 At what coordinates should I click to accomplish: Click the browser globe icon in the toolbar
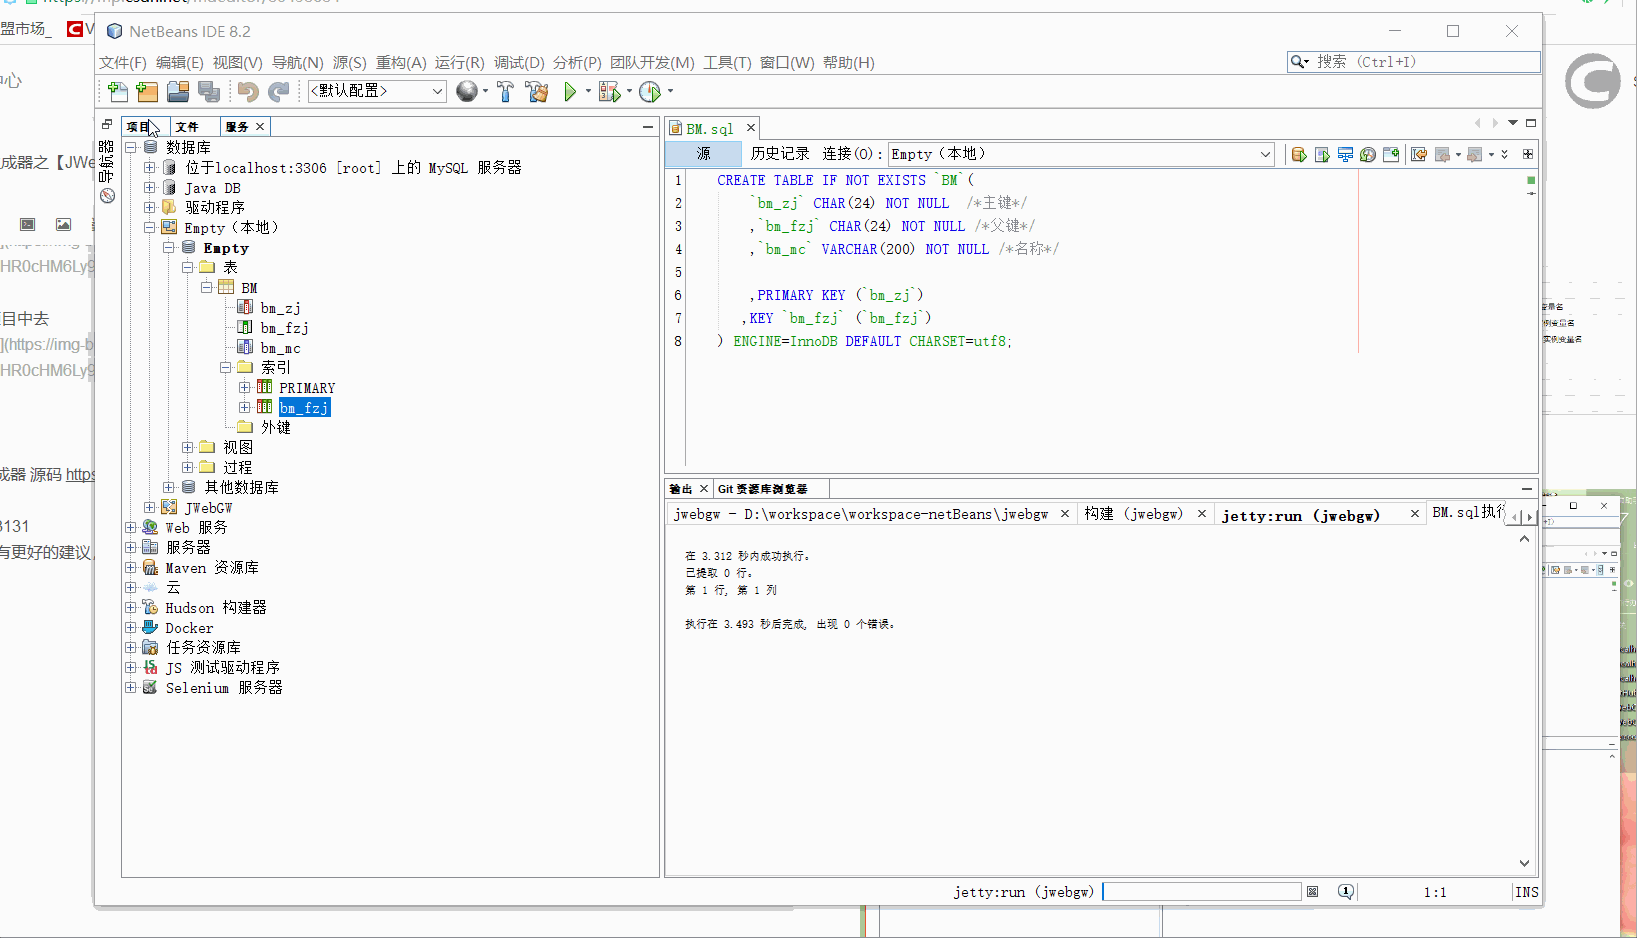[x=466, y=91]
